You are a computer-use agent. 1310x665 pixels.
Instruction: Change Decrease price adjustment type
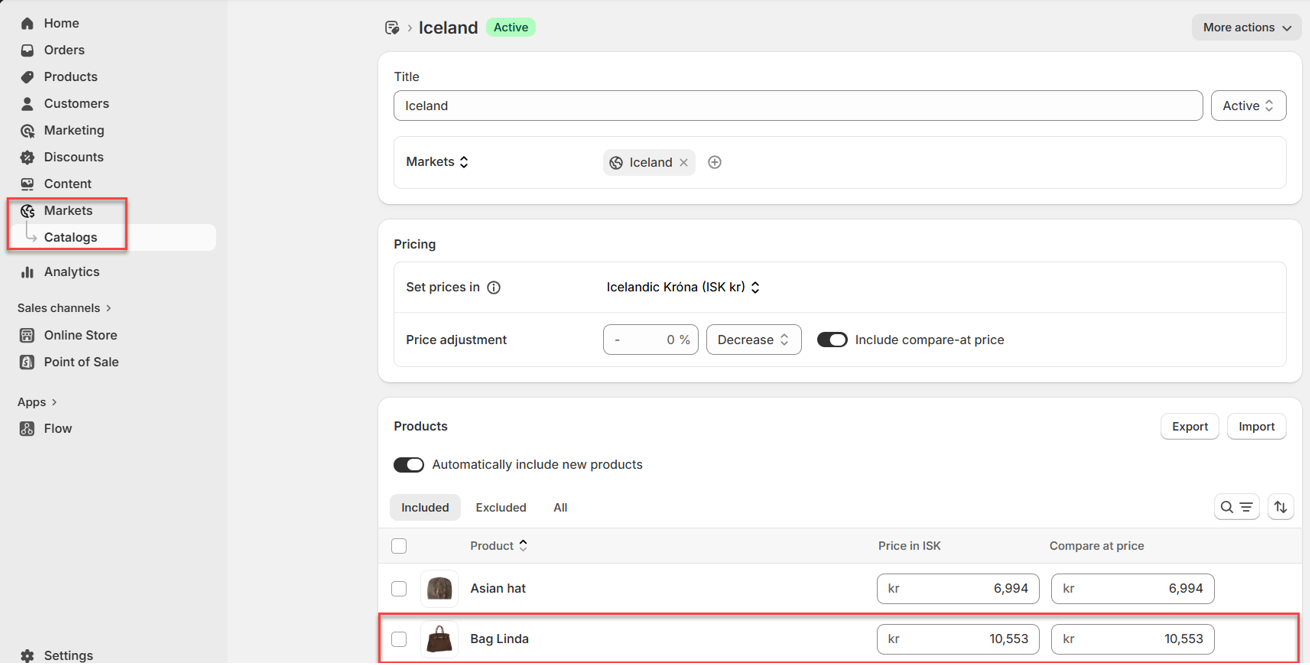pyautogui.click(x=753, y=340)
